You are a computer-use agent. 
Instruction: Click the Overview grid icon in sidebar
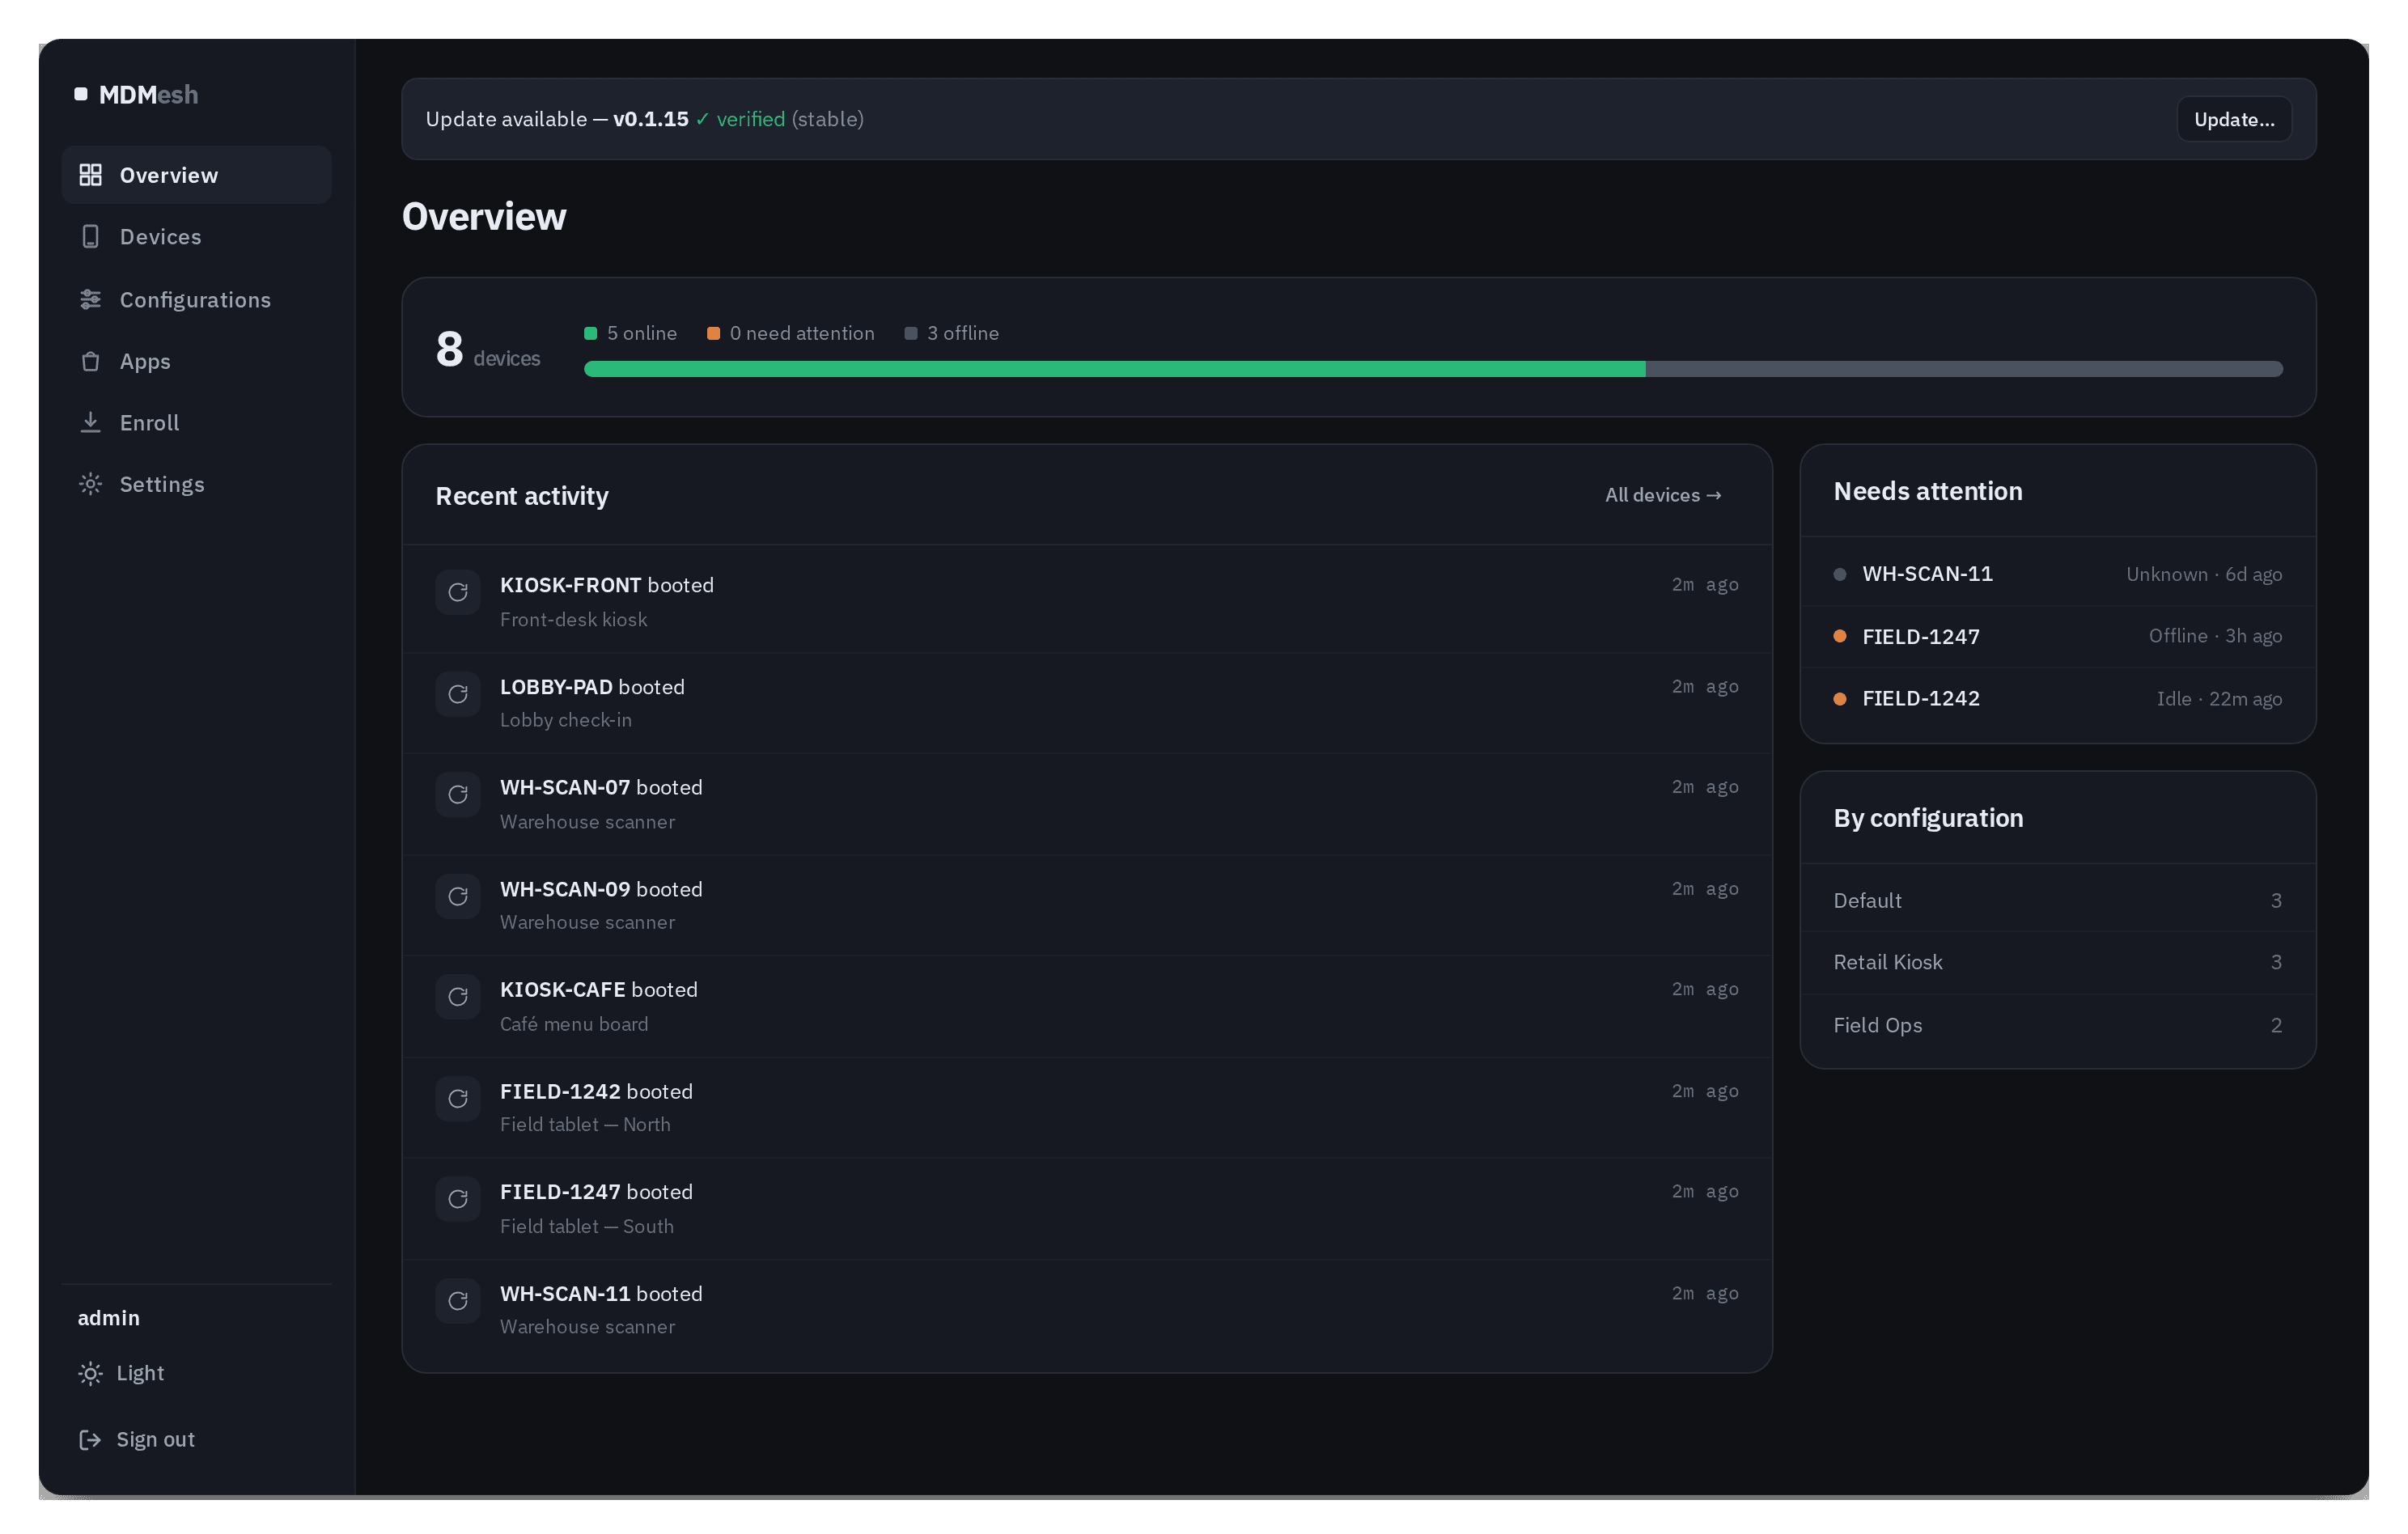(x=90, y=175)
